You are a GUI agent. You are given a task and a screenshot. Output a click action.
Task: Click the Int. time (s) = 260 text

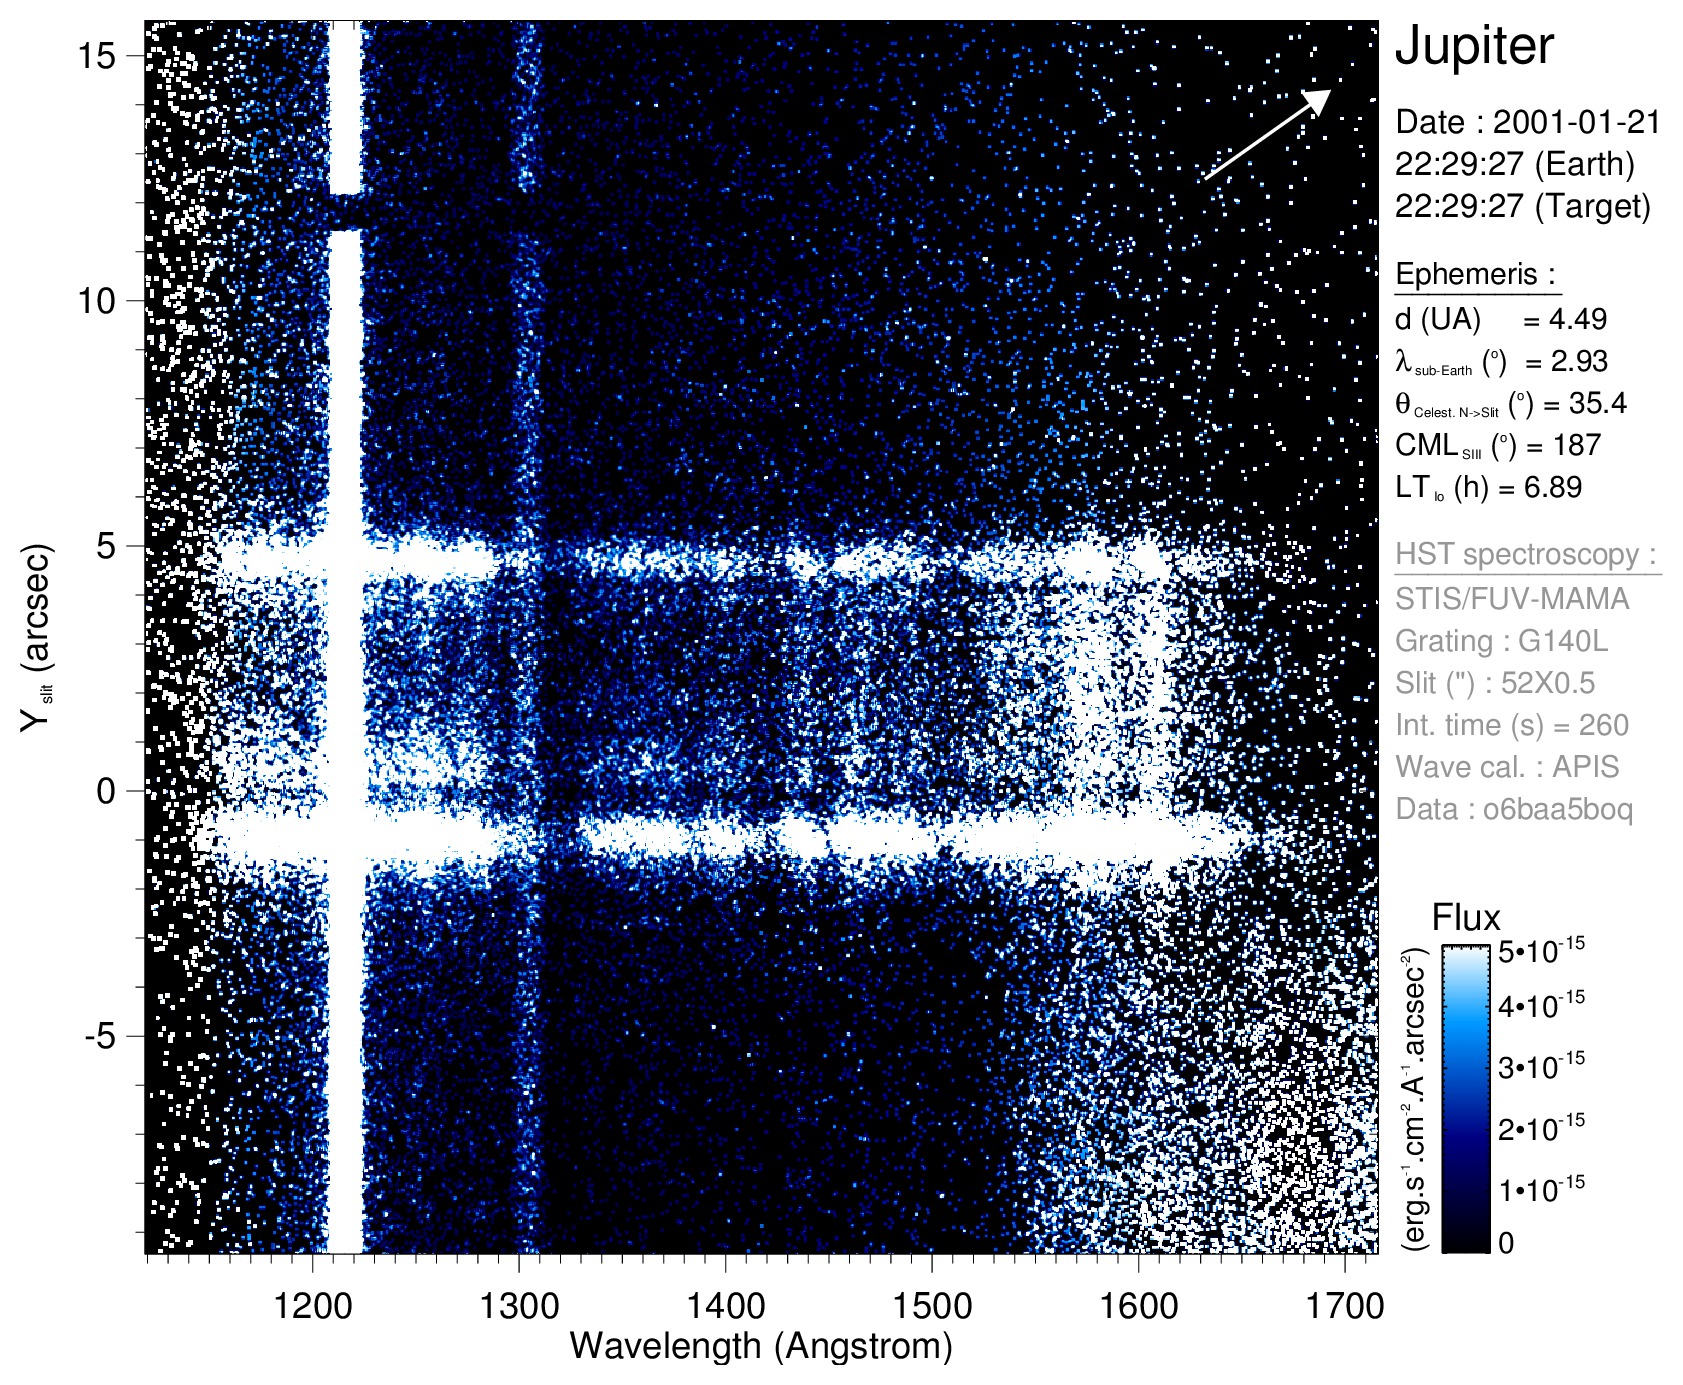point(1512,725)
